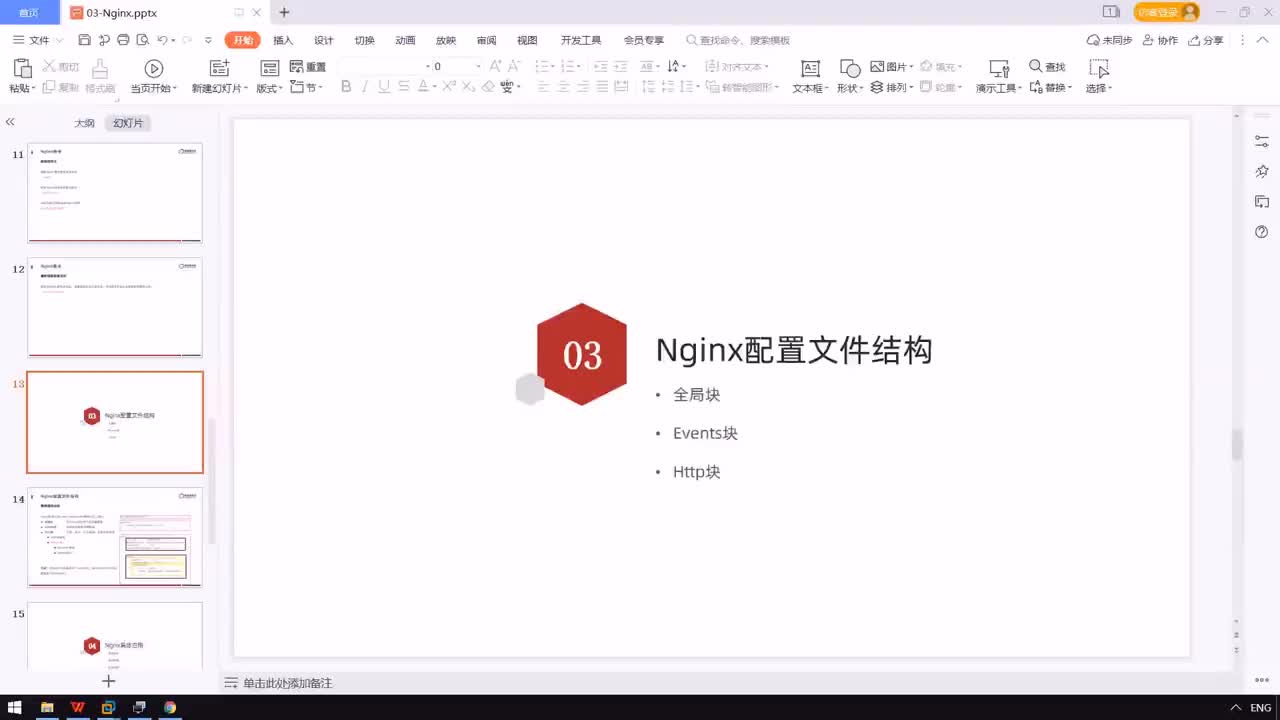Click the Print Preview icon

click(x=143, y=40)
